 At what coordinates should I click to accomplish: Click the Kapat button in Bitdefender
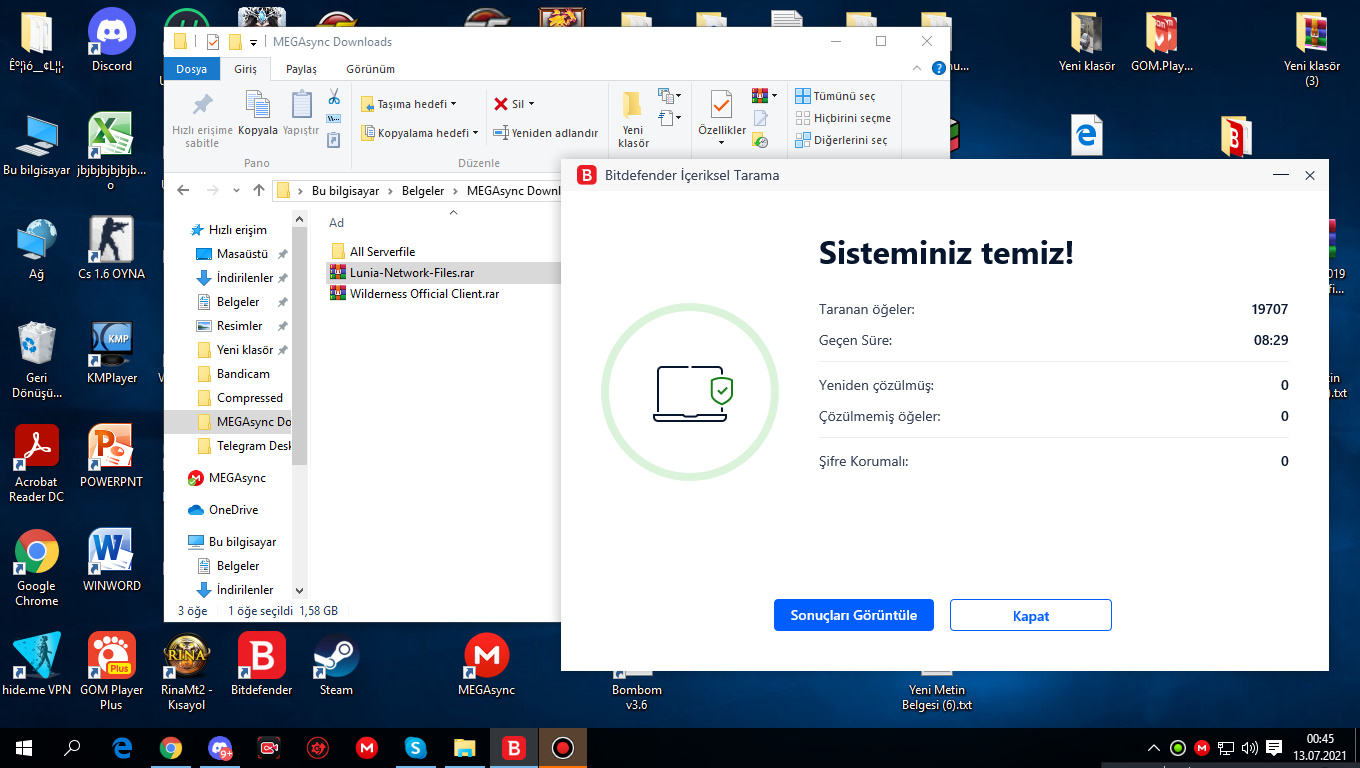1030,615
